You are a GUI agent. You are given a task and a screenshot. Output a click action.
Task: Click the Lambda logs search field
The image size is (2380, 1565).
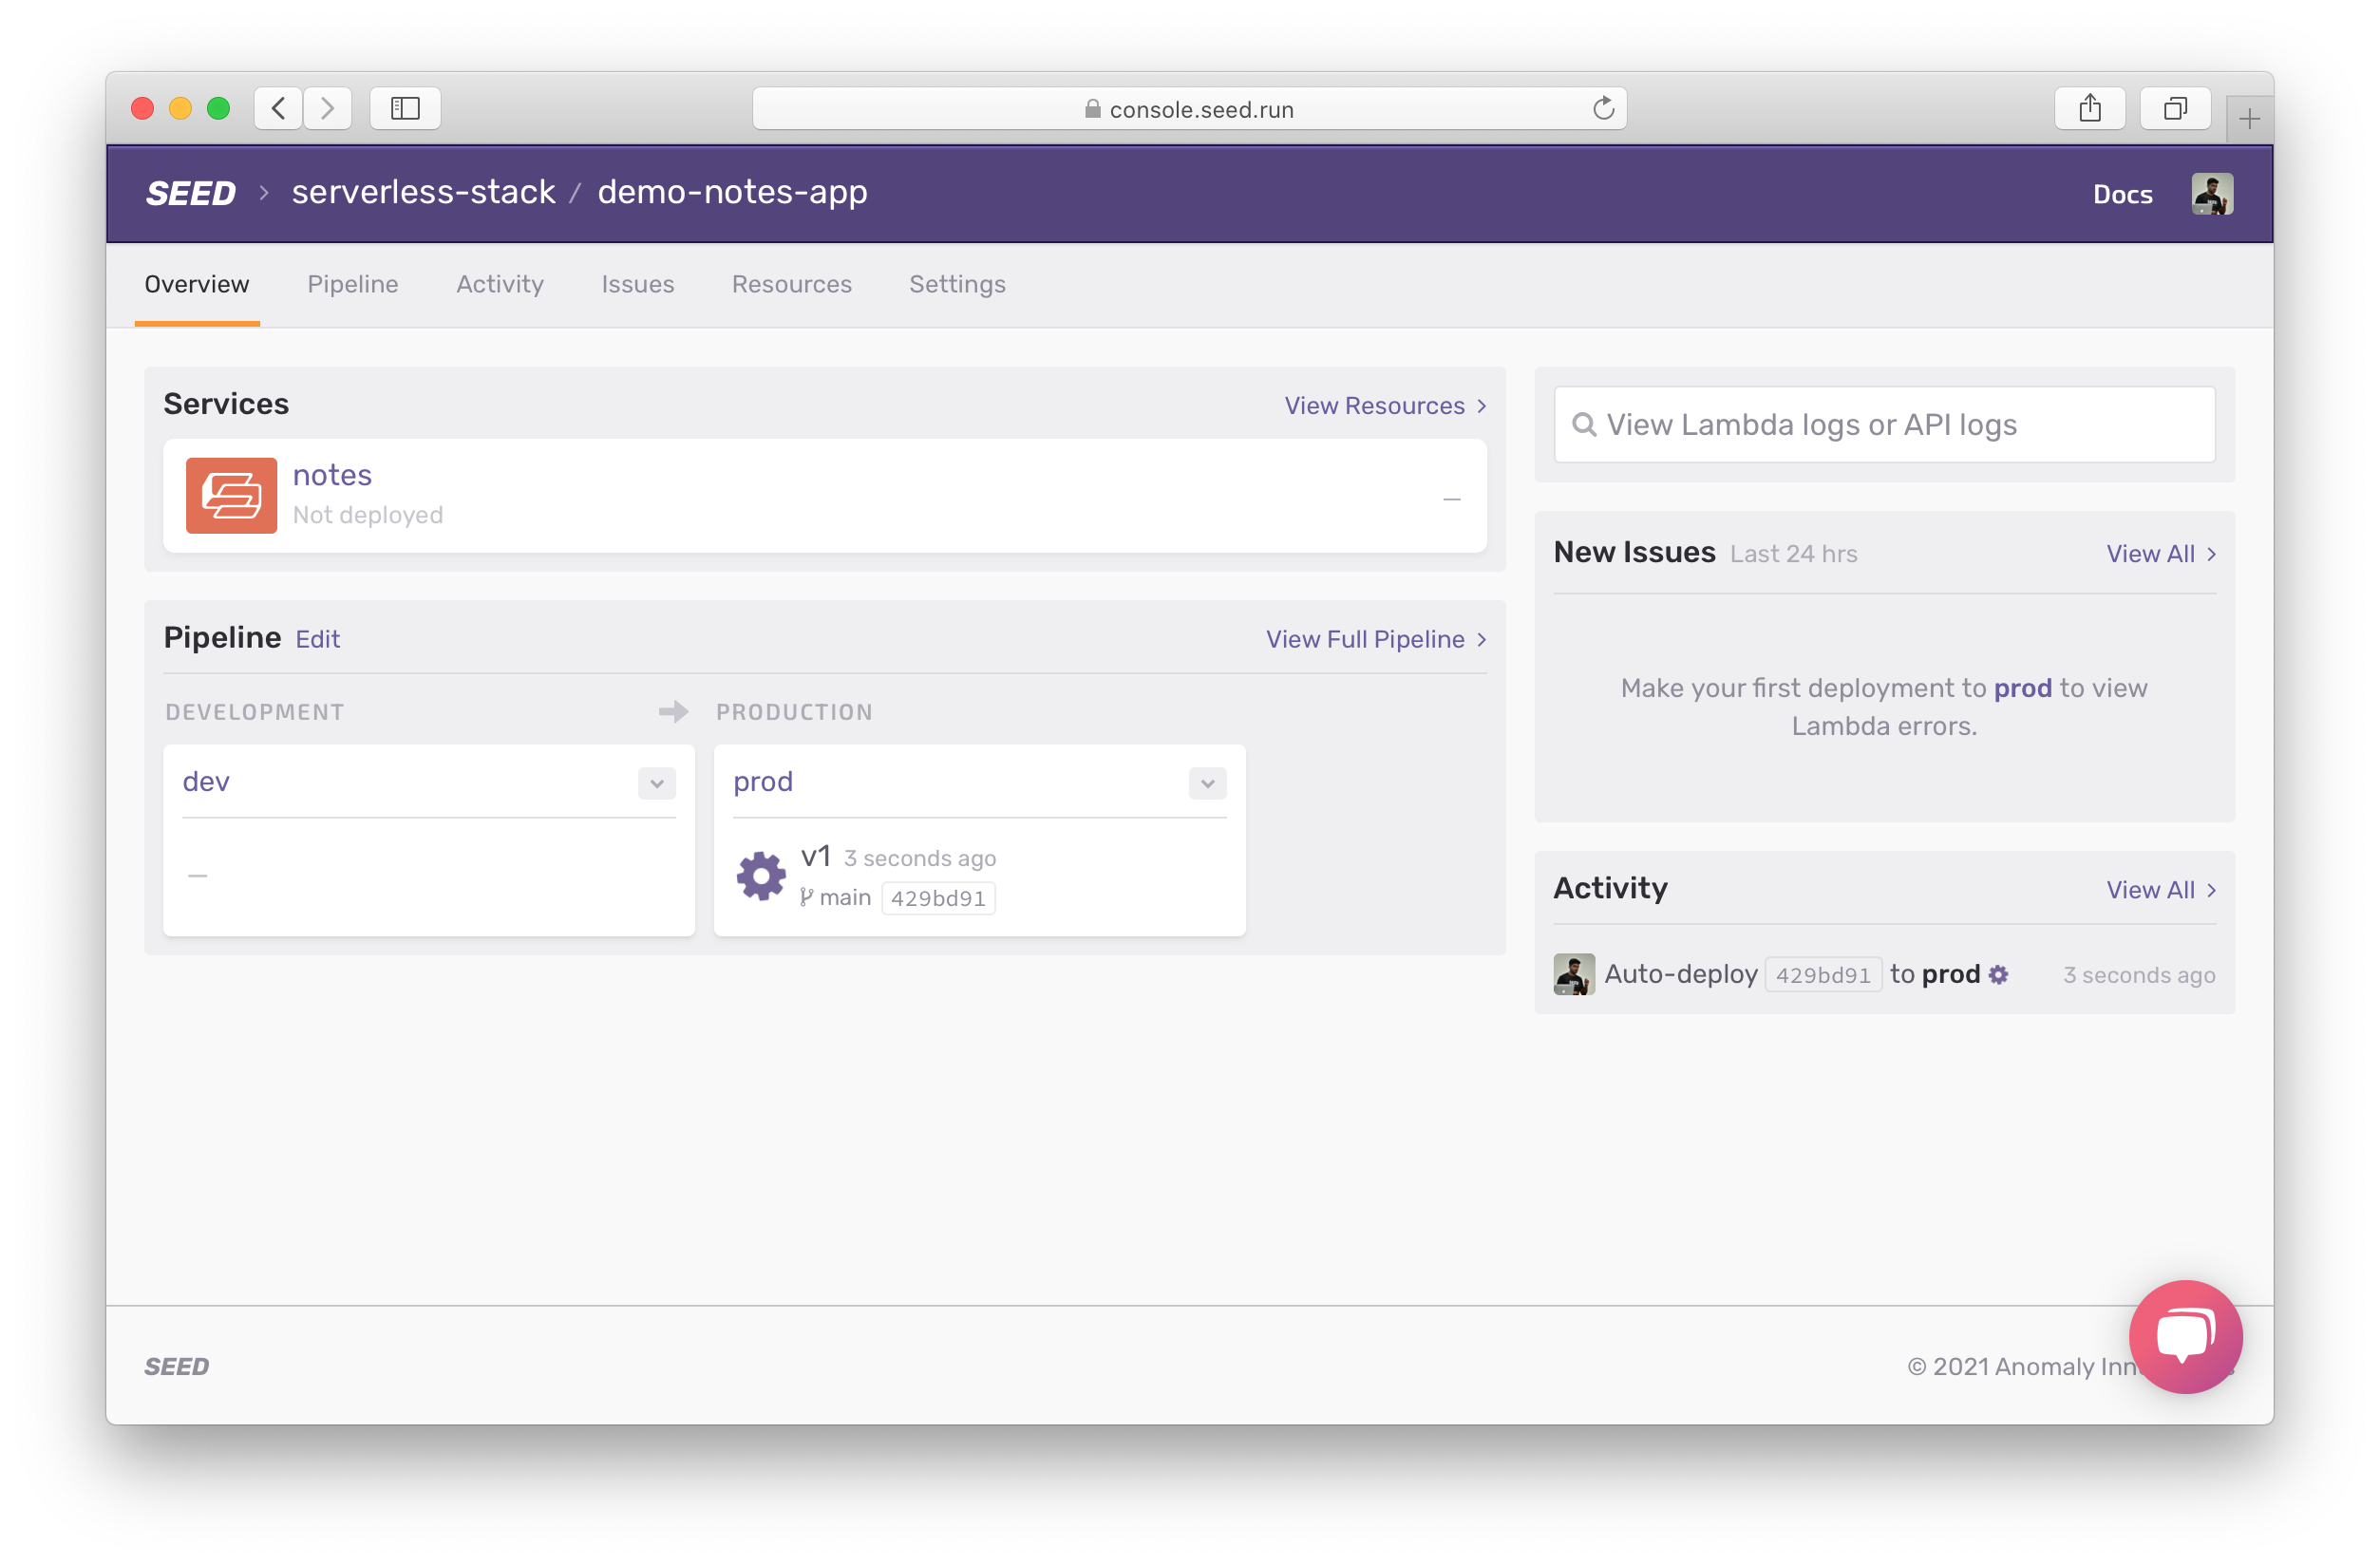coord(1884,425)
